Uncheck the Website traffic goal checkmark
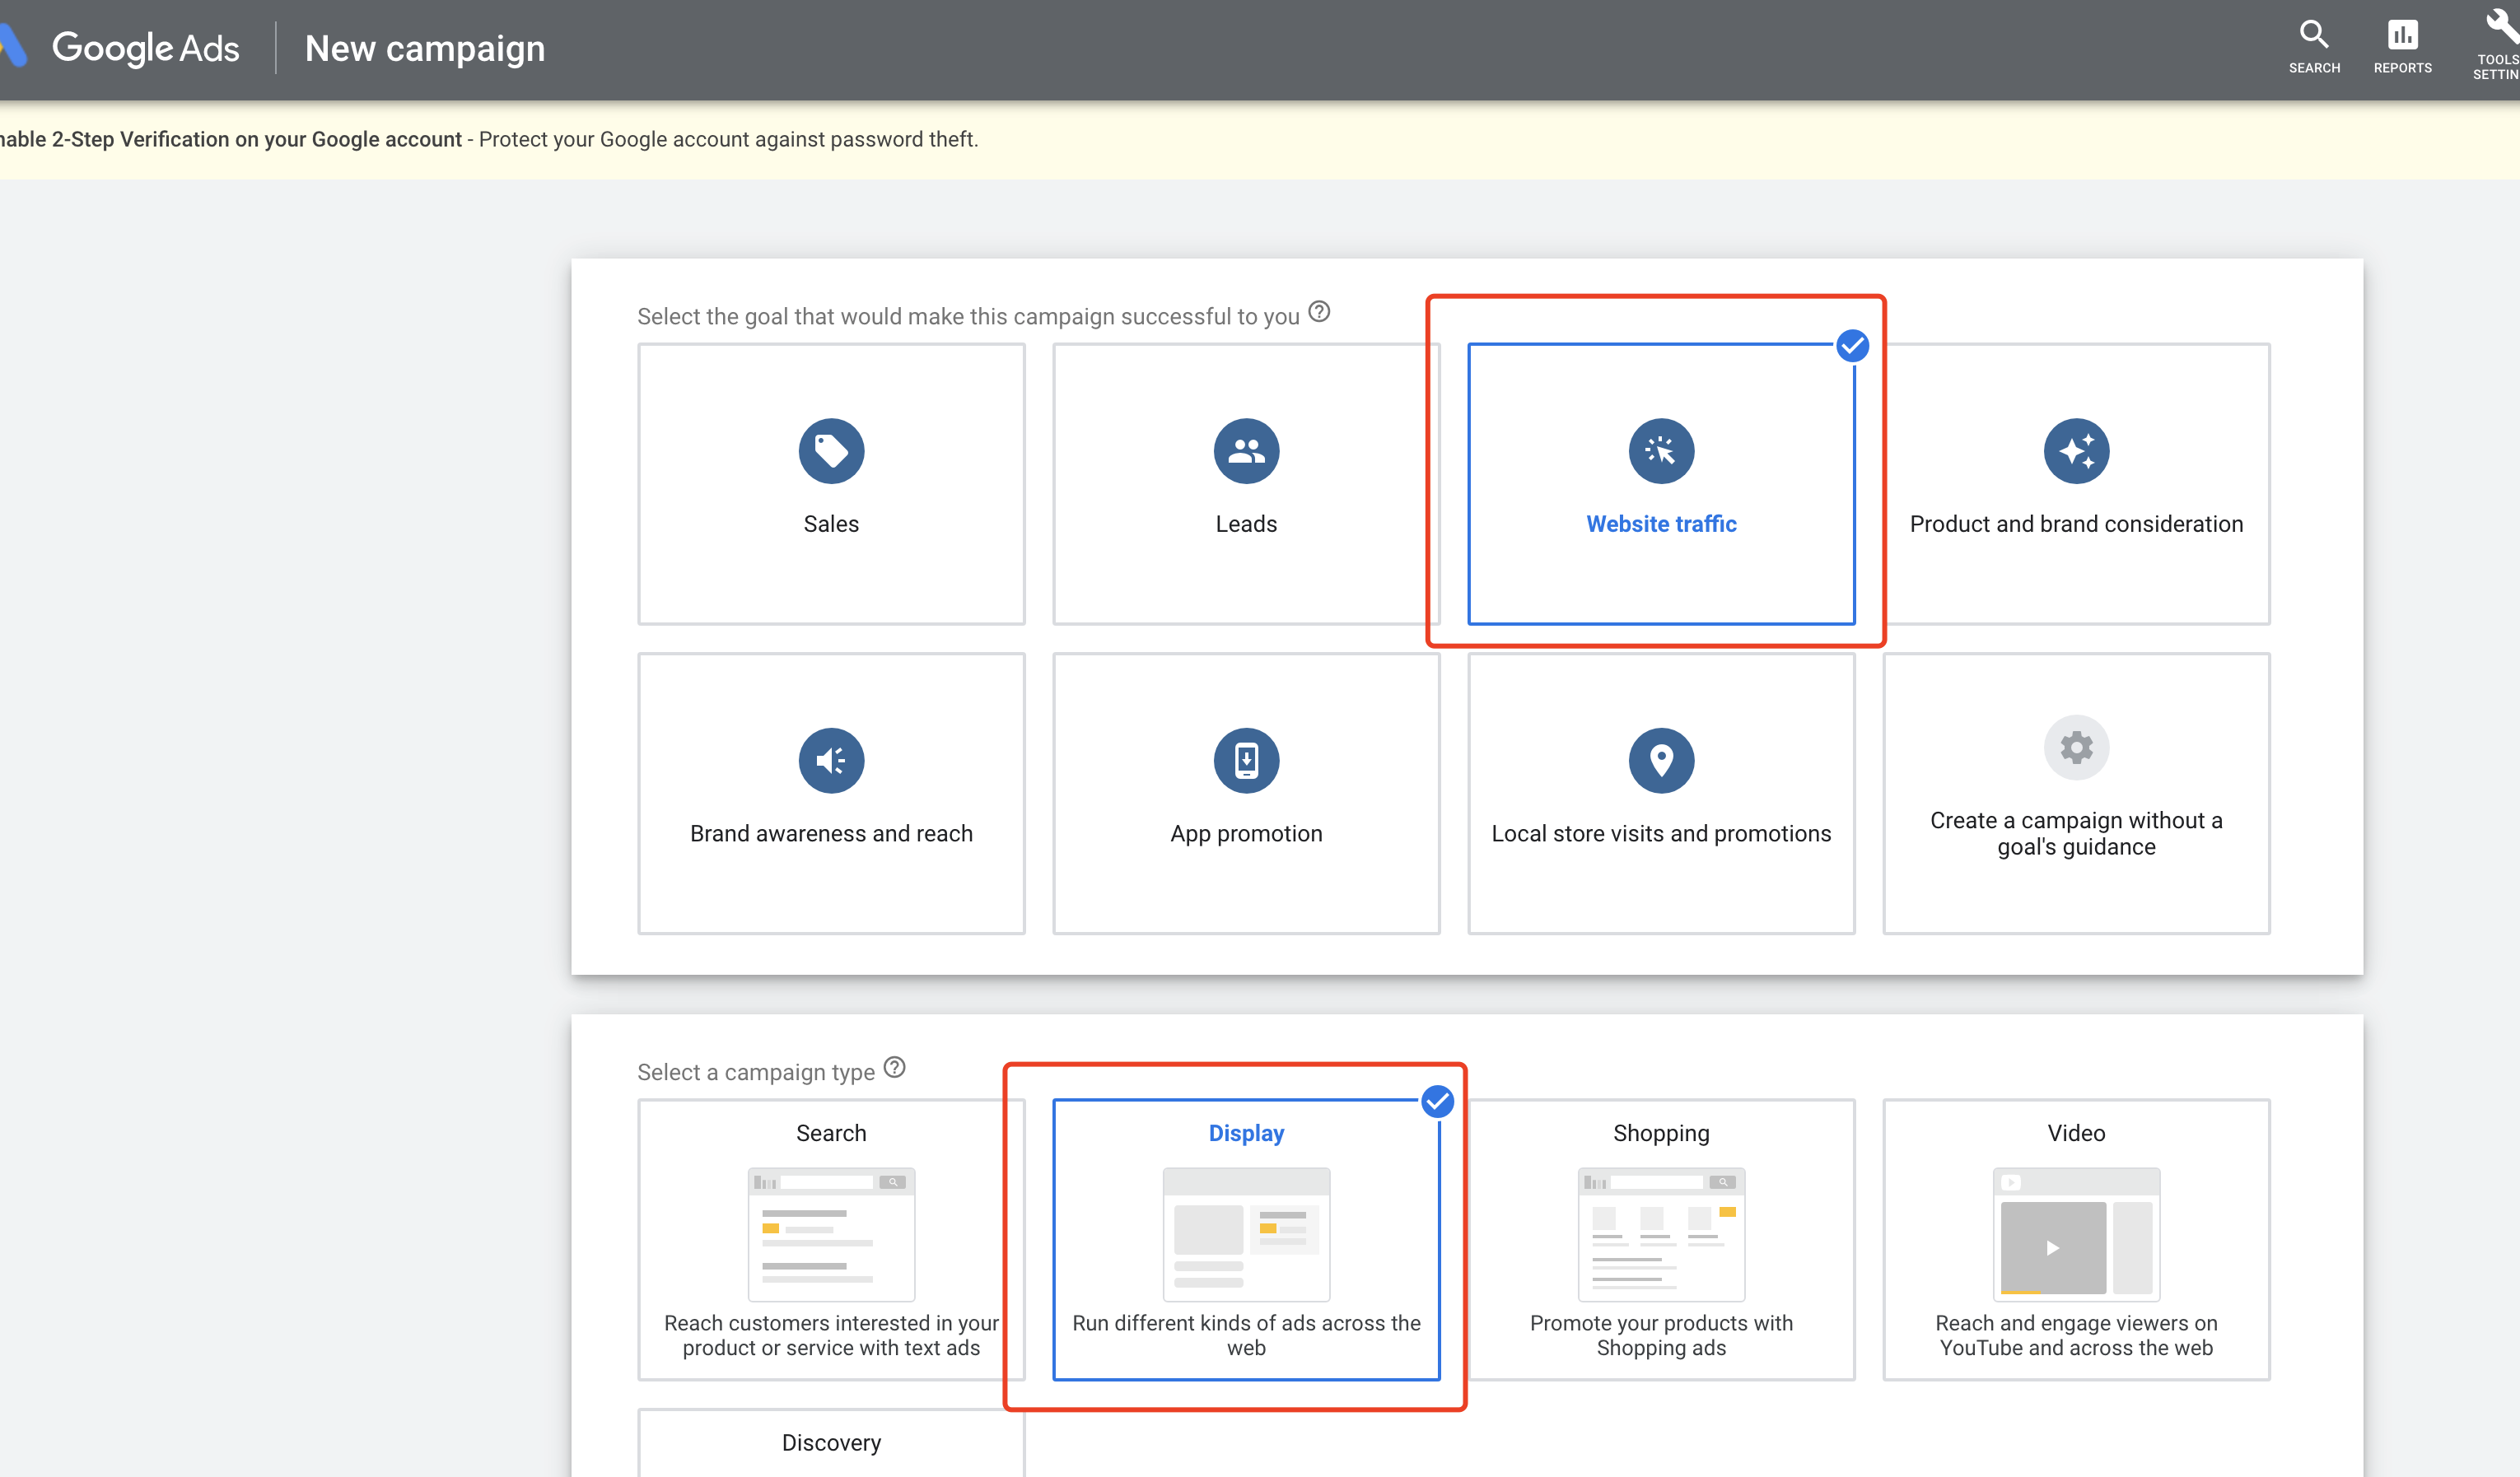This screenshot has height=1477, width=2520. (x=1852, y=346)
